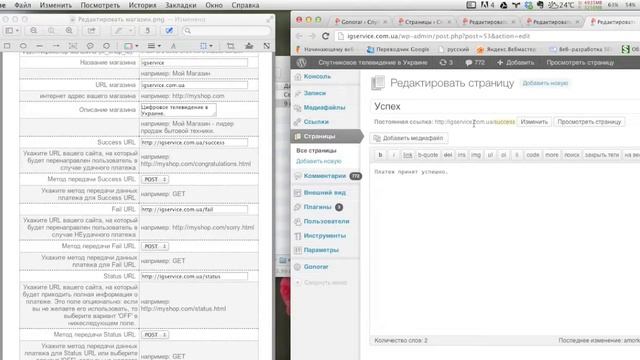The image size is (640, 360).
Task: Select the arrow drawing tool
Action: click(56, 46)
